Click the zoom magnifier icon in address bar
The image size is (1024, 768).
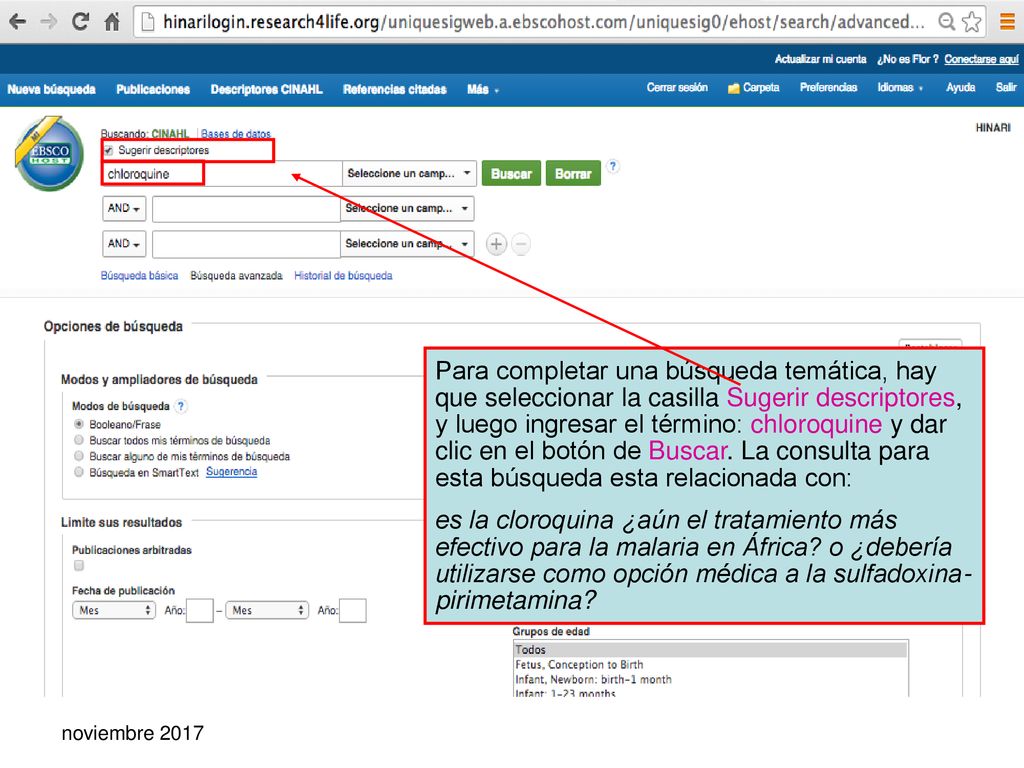pyautogui.click(x=946, y=22)
